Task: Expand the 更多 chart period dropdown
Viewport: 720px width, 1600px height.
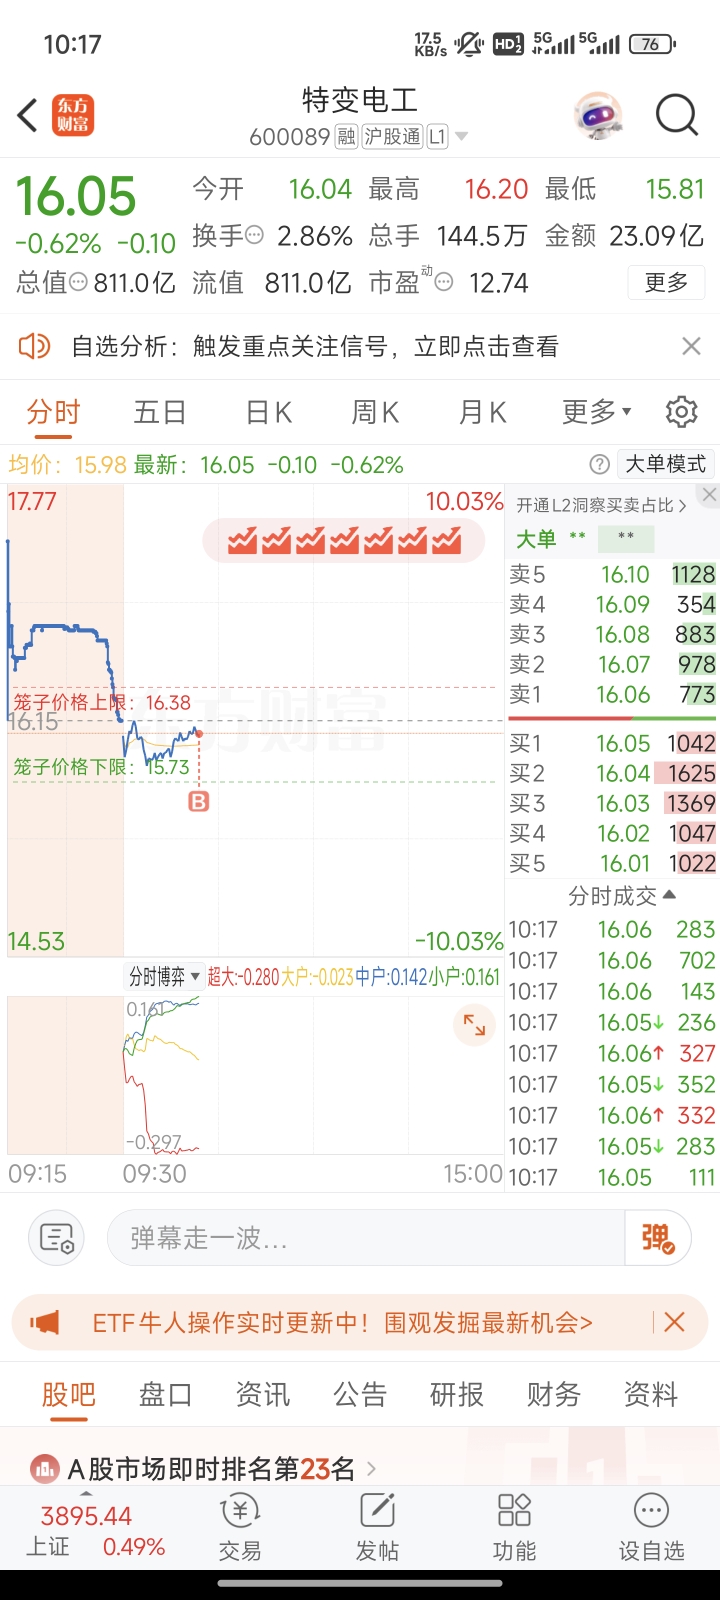Action: pos(597,412)
